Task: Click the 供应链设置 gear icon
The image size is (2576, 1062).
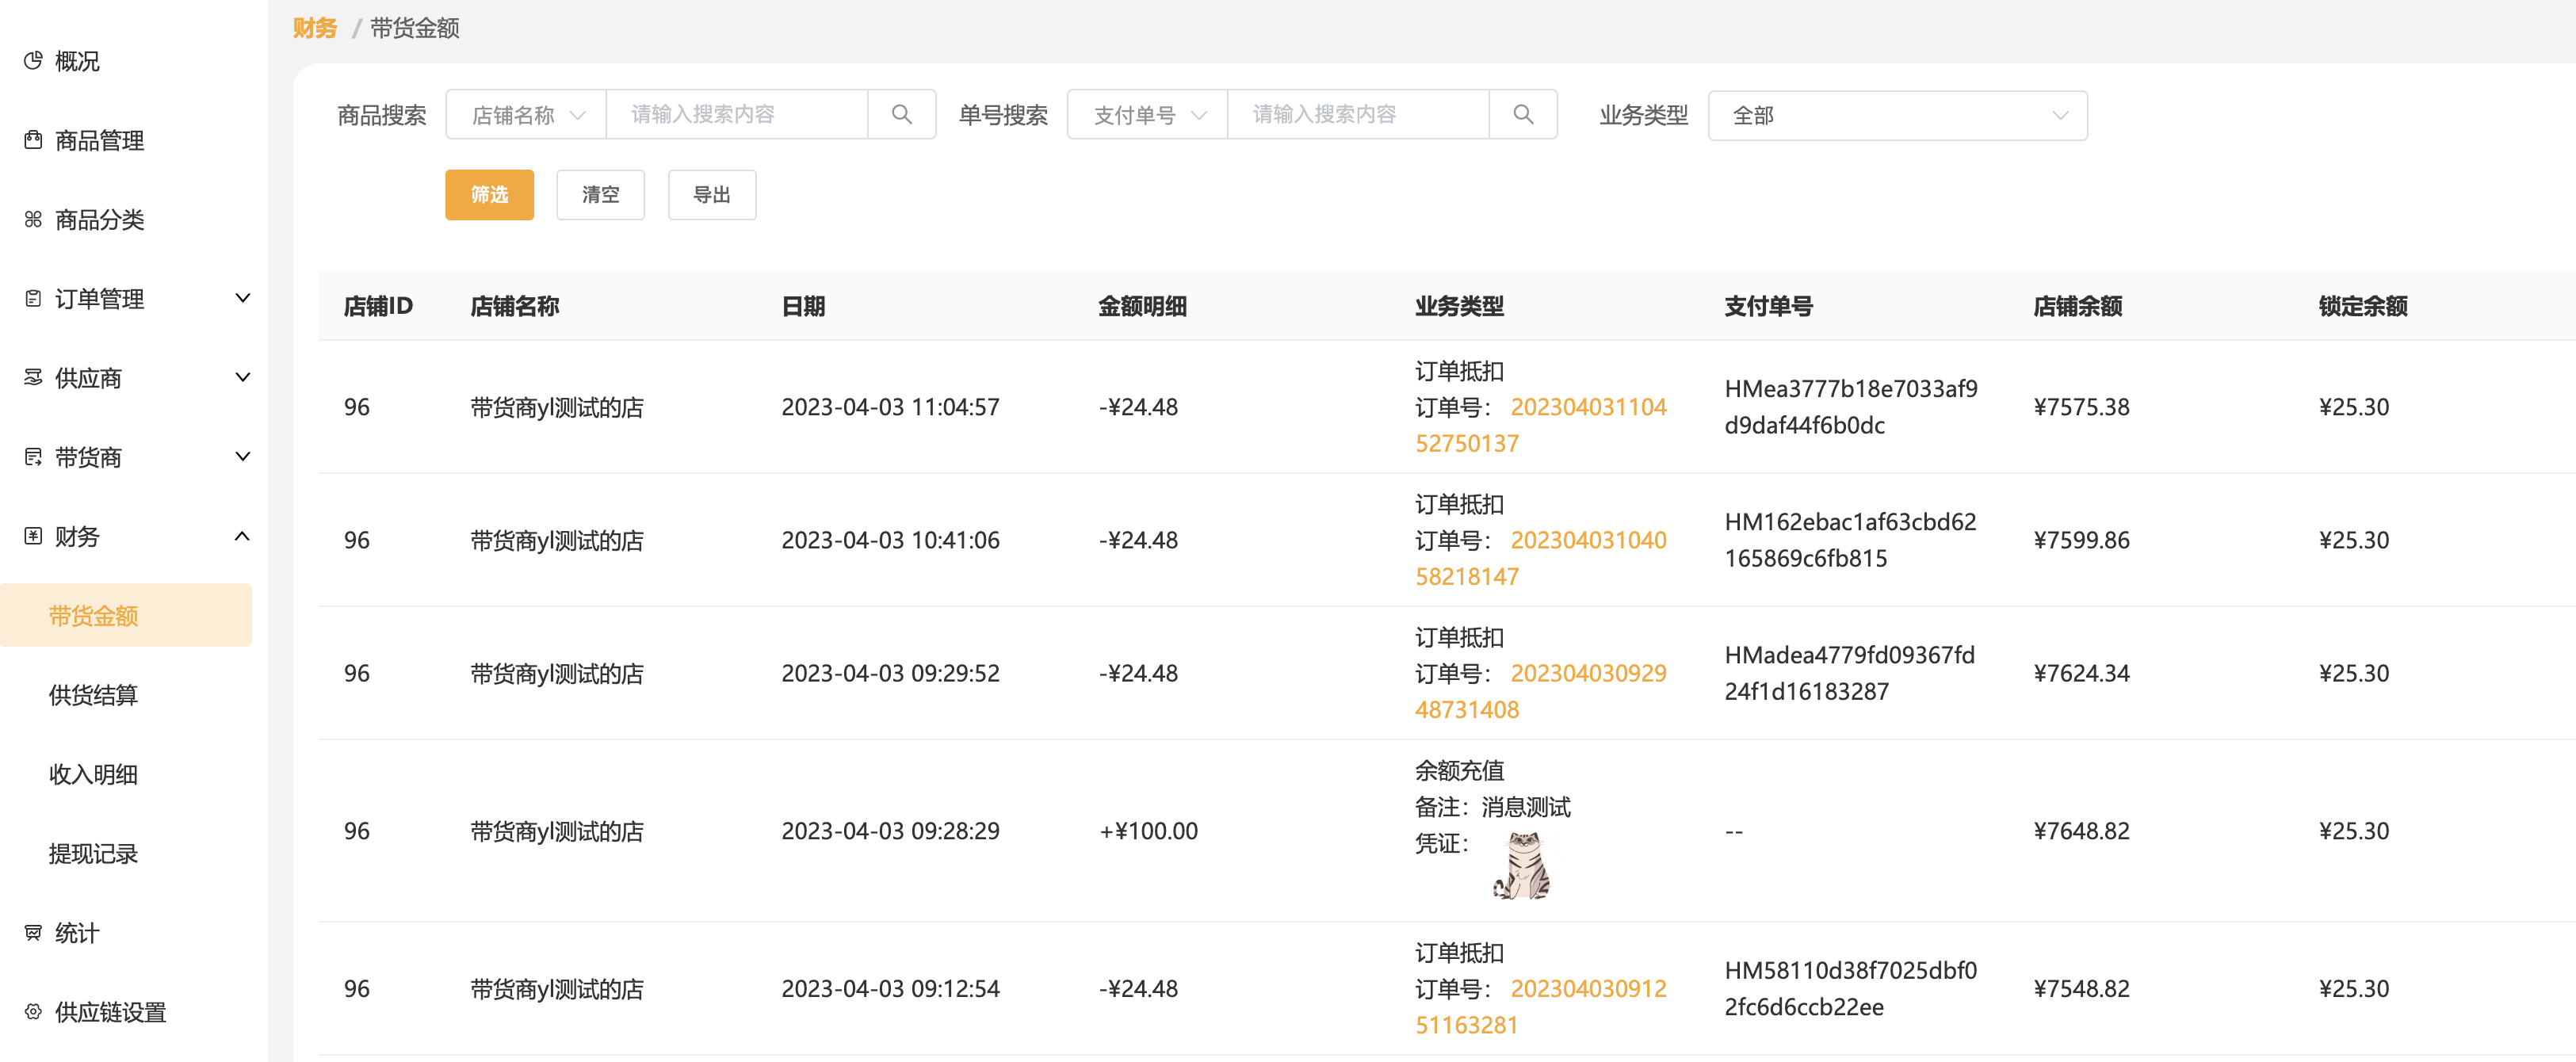Action: tap(33, 1012)
